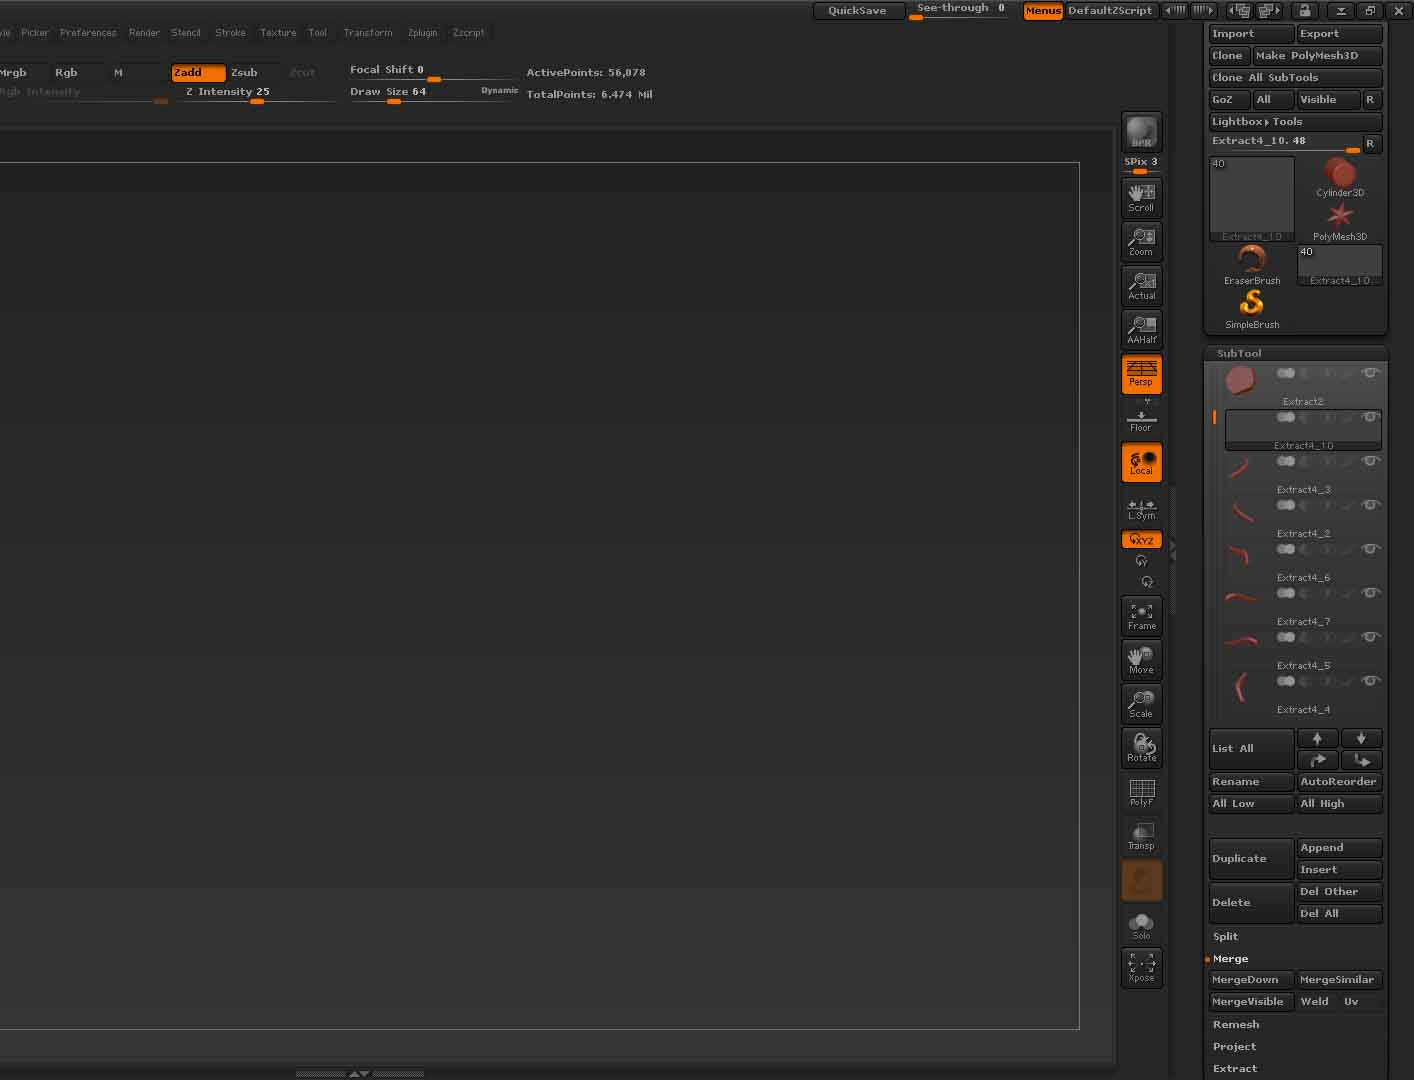This screenshot has width=1414, height=1080.
Task: Enable PolyF wireframe display icon
Action: pyautogui.click(x=1141, y=792)
